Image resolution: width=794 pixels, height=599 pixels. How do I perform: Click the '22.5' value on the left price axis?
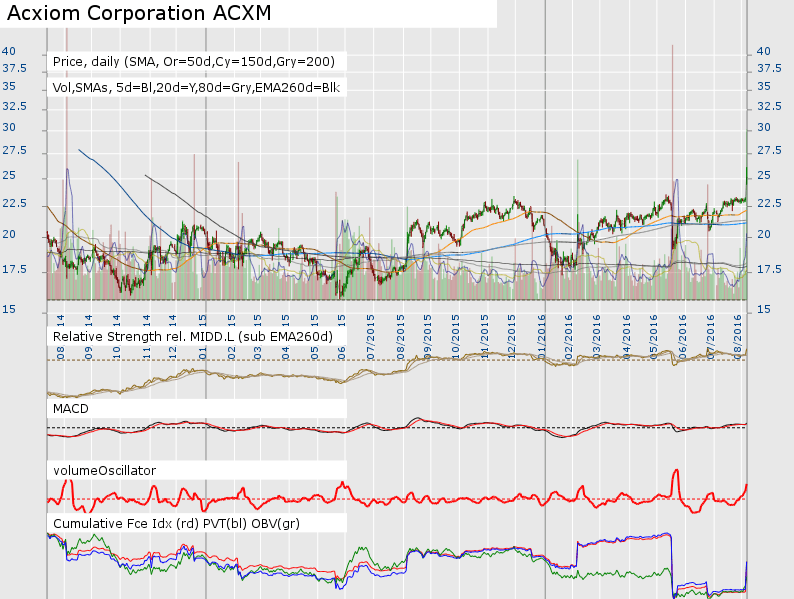point(14,204)
